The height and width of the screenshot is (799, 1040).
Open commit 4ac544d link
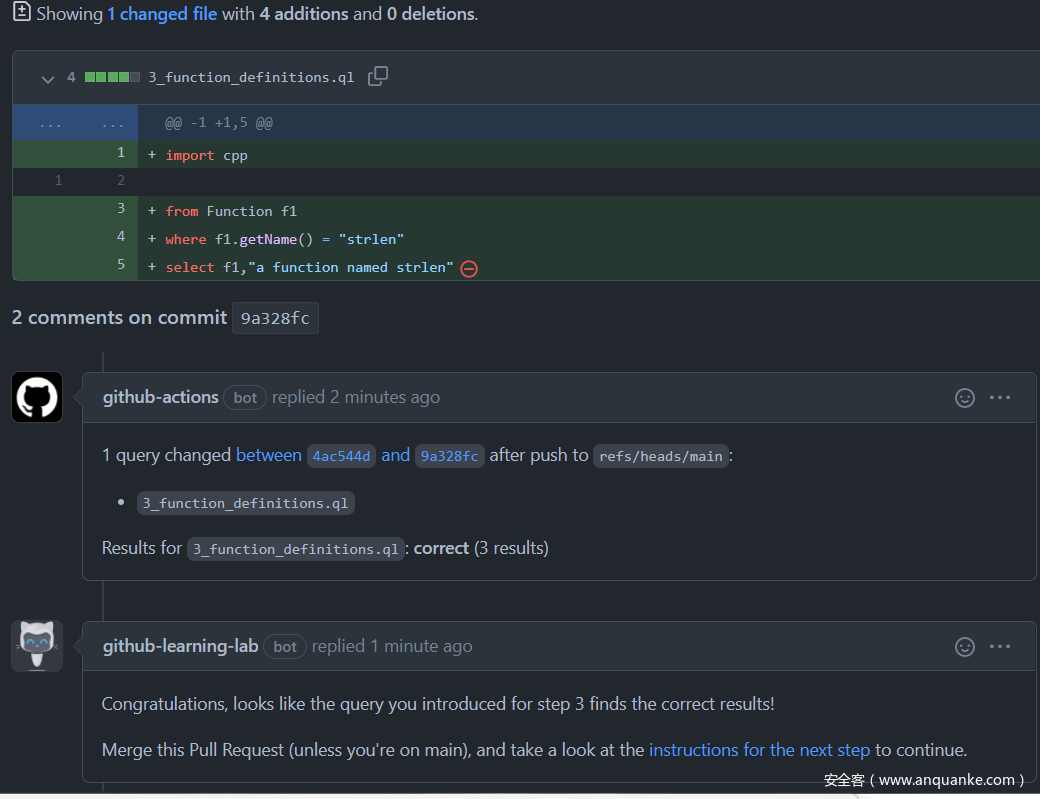[341, 456]
